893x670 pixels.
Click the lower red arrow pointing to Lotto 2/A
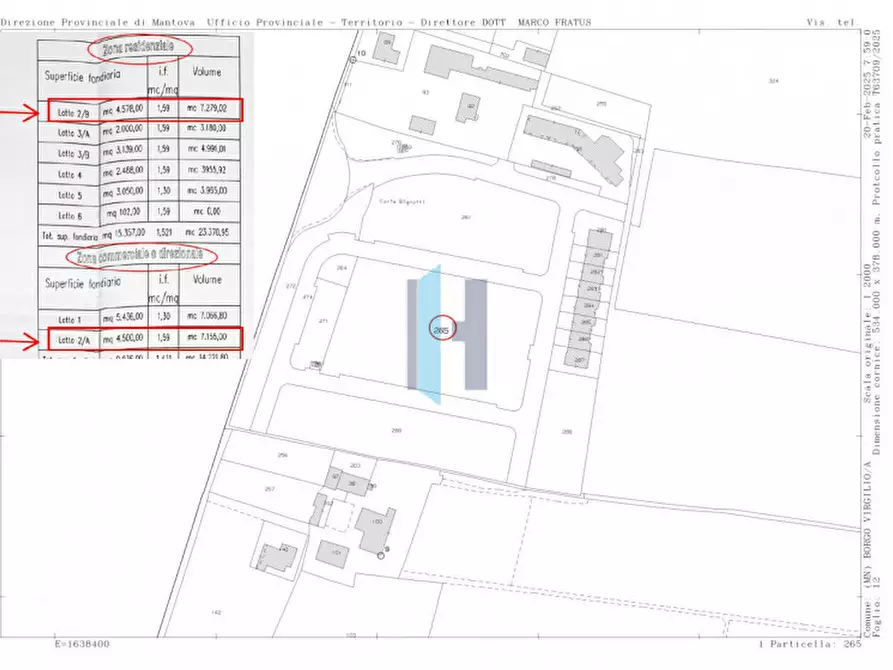coord(20,339)
